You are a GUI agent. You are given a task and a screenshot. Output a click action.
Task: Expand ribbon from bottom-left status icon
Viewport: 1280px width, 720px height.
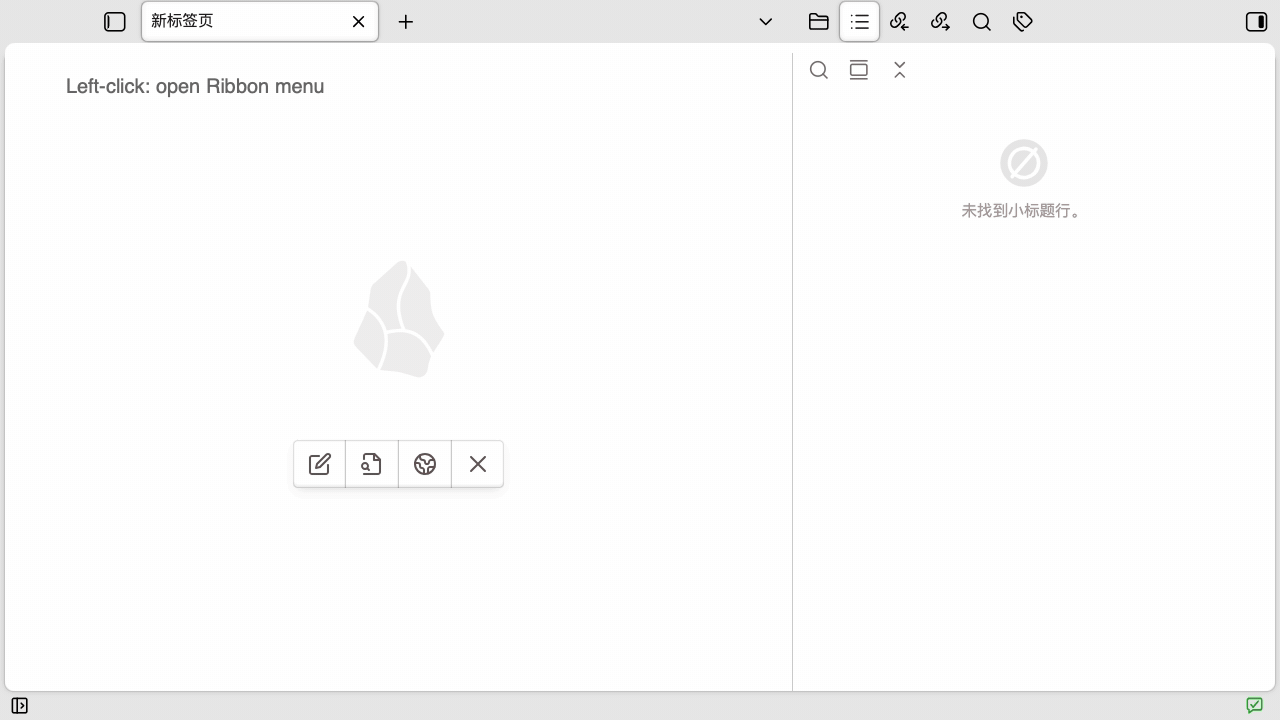pos(20,706)
